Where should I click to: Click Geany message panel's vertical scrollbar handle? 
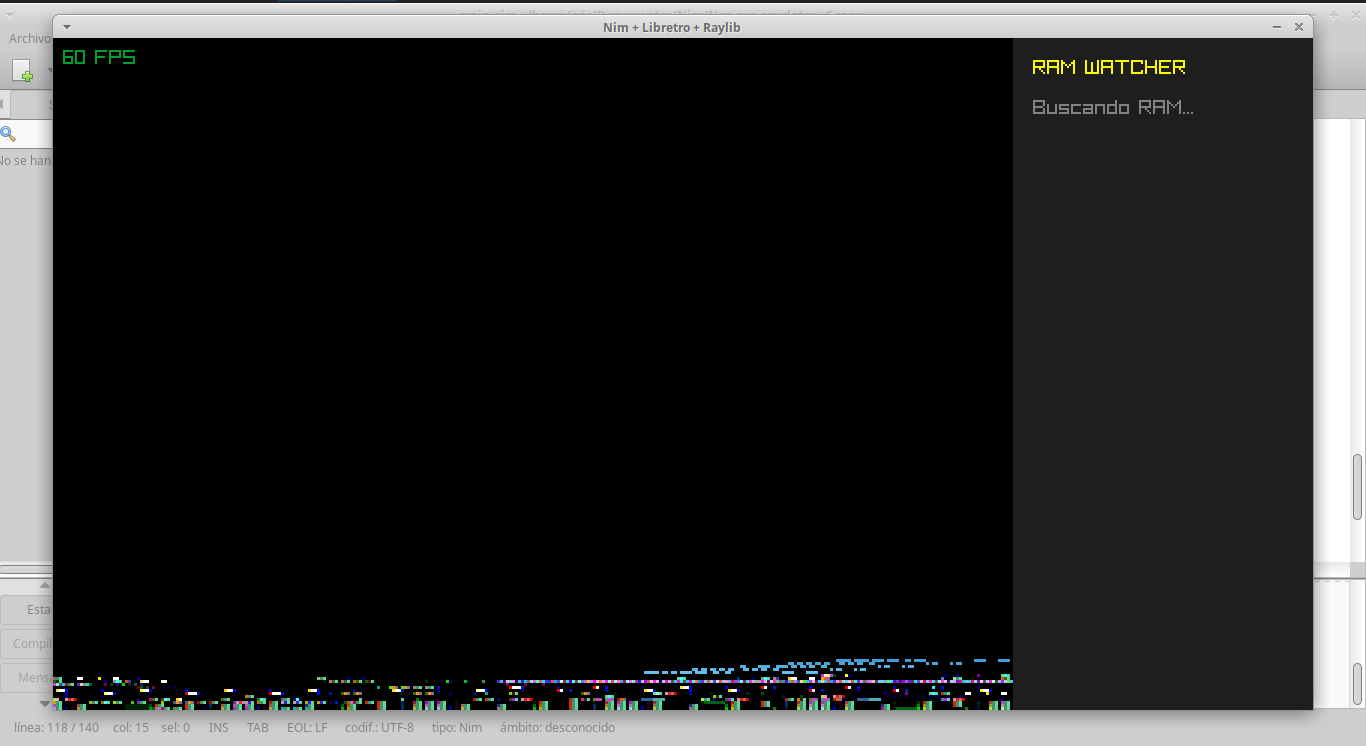[x=1357, y=684]
